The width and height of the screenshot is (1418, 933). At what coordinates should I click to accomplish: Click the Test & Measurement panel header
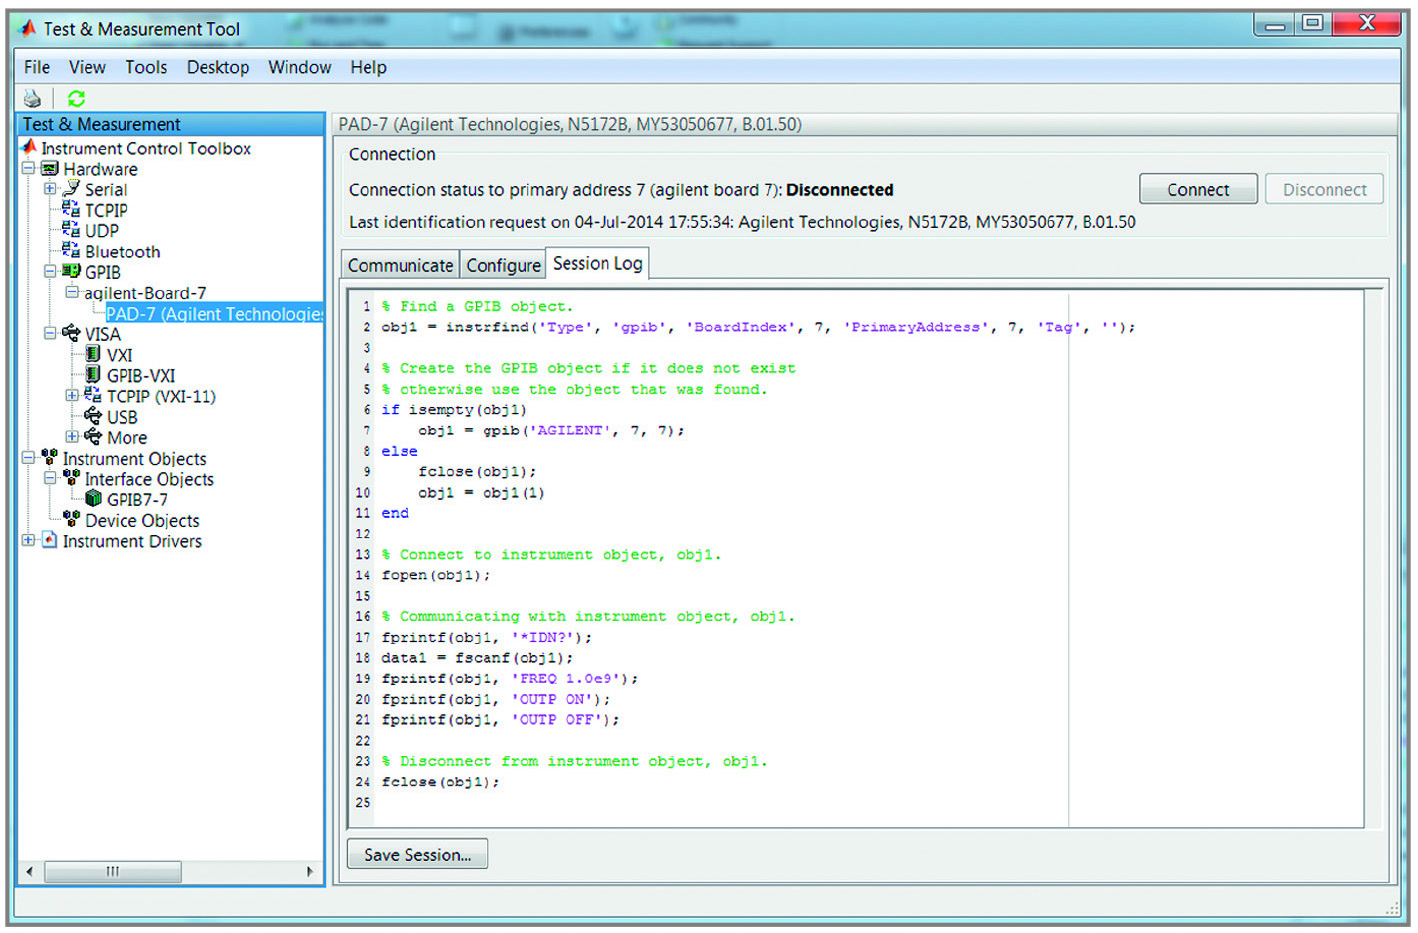(x=171, y=124)
